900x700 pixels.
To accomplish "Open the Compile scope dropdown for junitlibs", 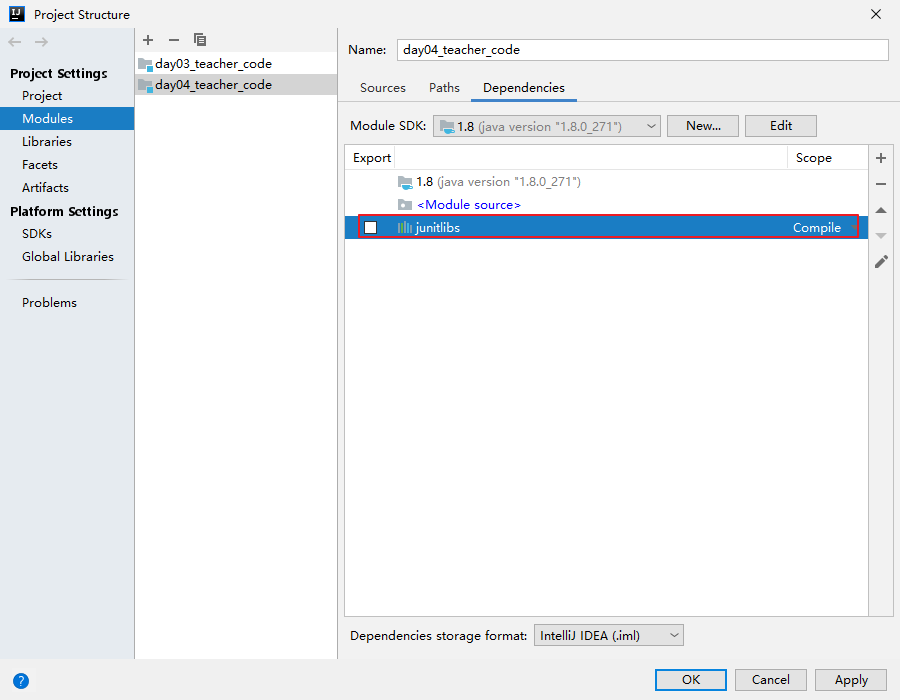I will pyautogui.click(x=818, y=228).
